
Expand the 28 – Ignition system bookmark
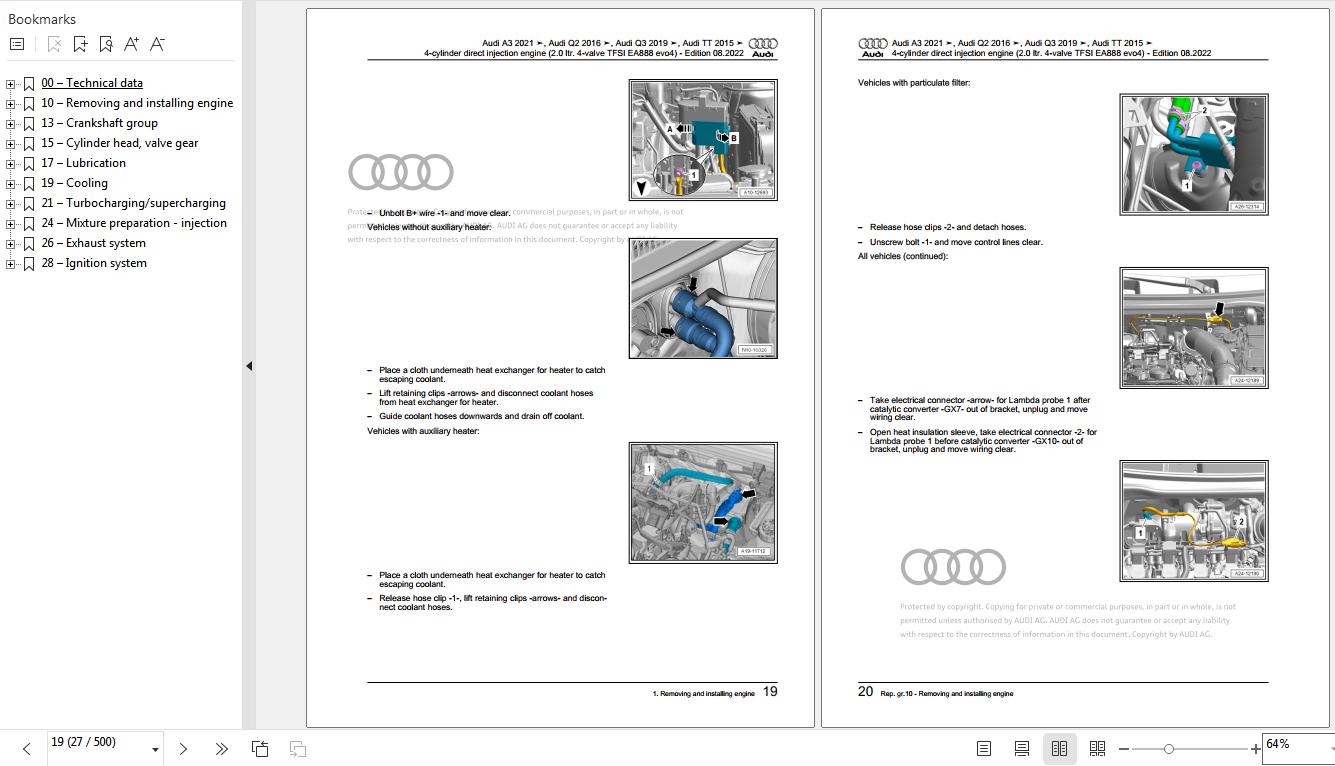coord(11,264)
